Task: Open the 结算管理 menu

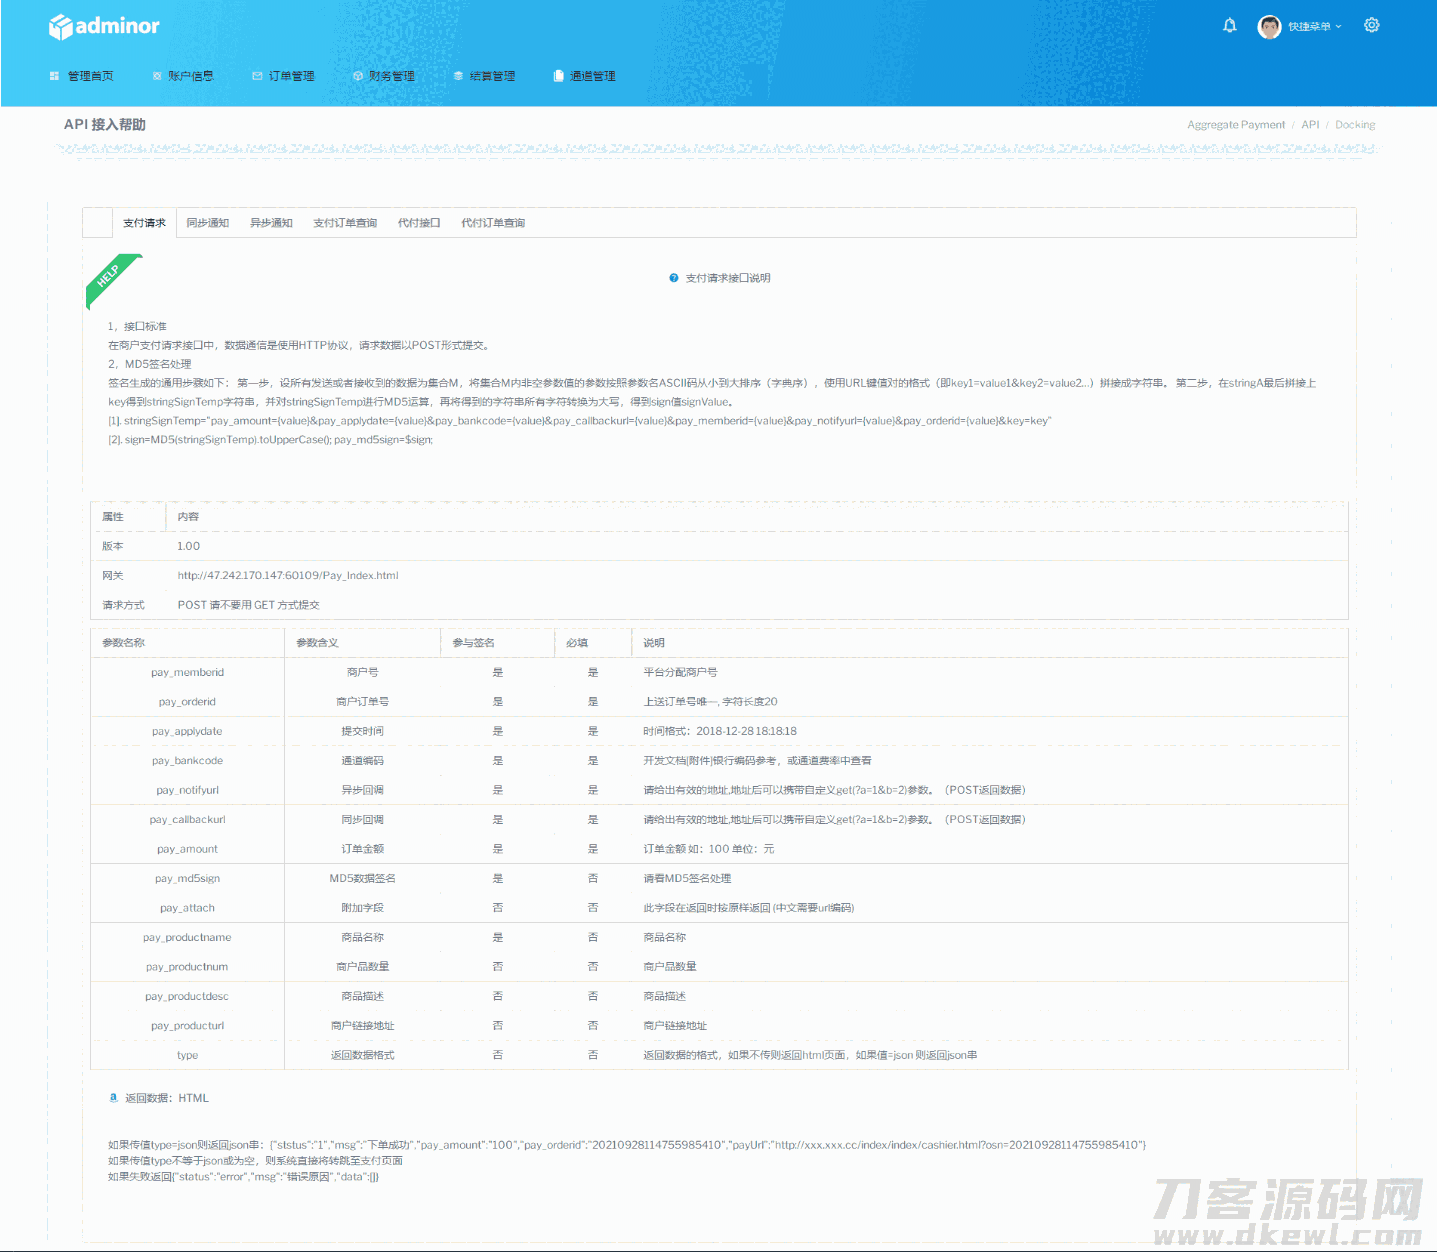Action: (x=491, y=76)
